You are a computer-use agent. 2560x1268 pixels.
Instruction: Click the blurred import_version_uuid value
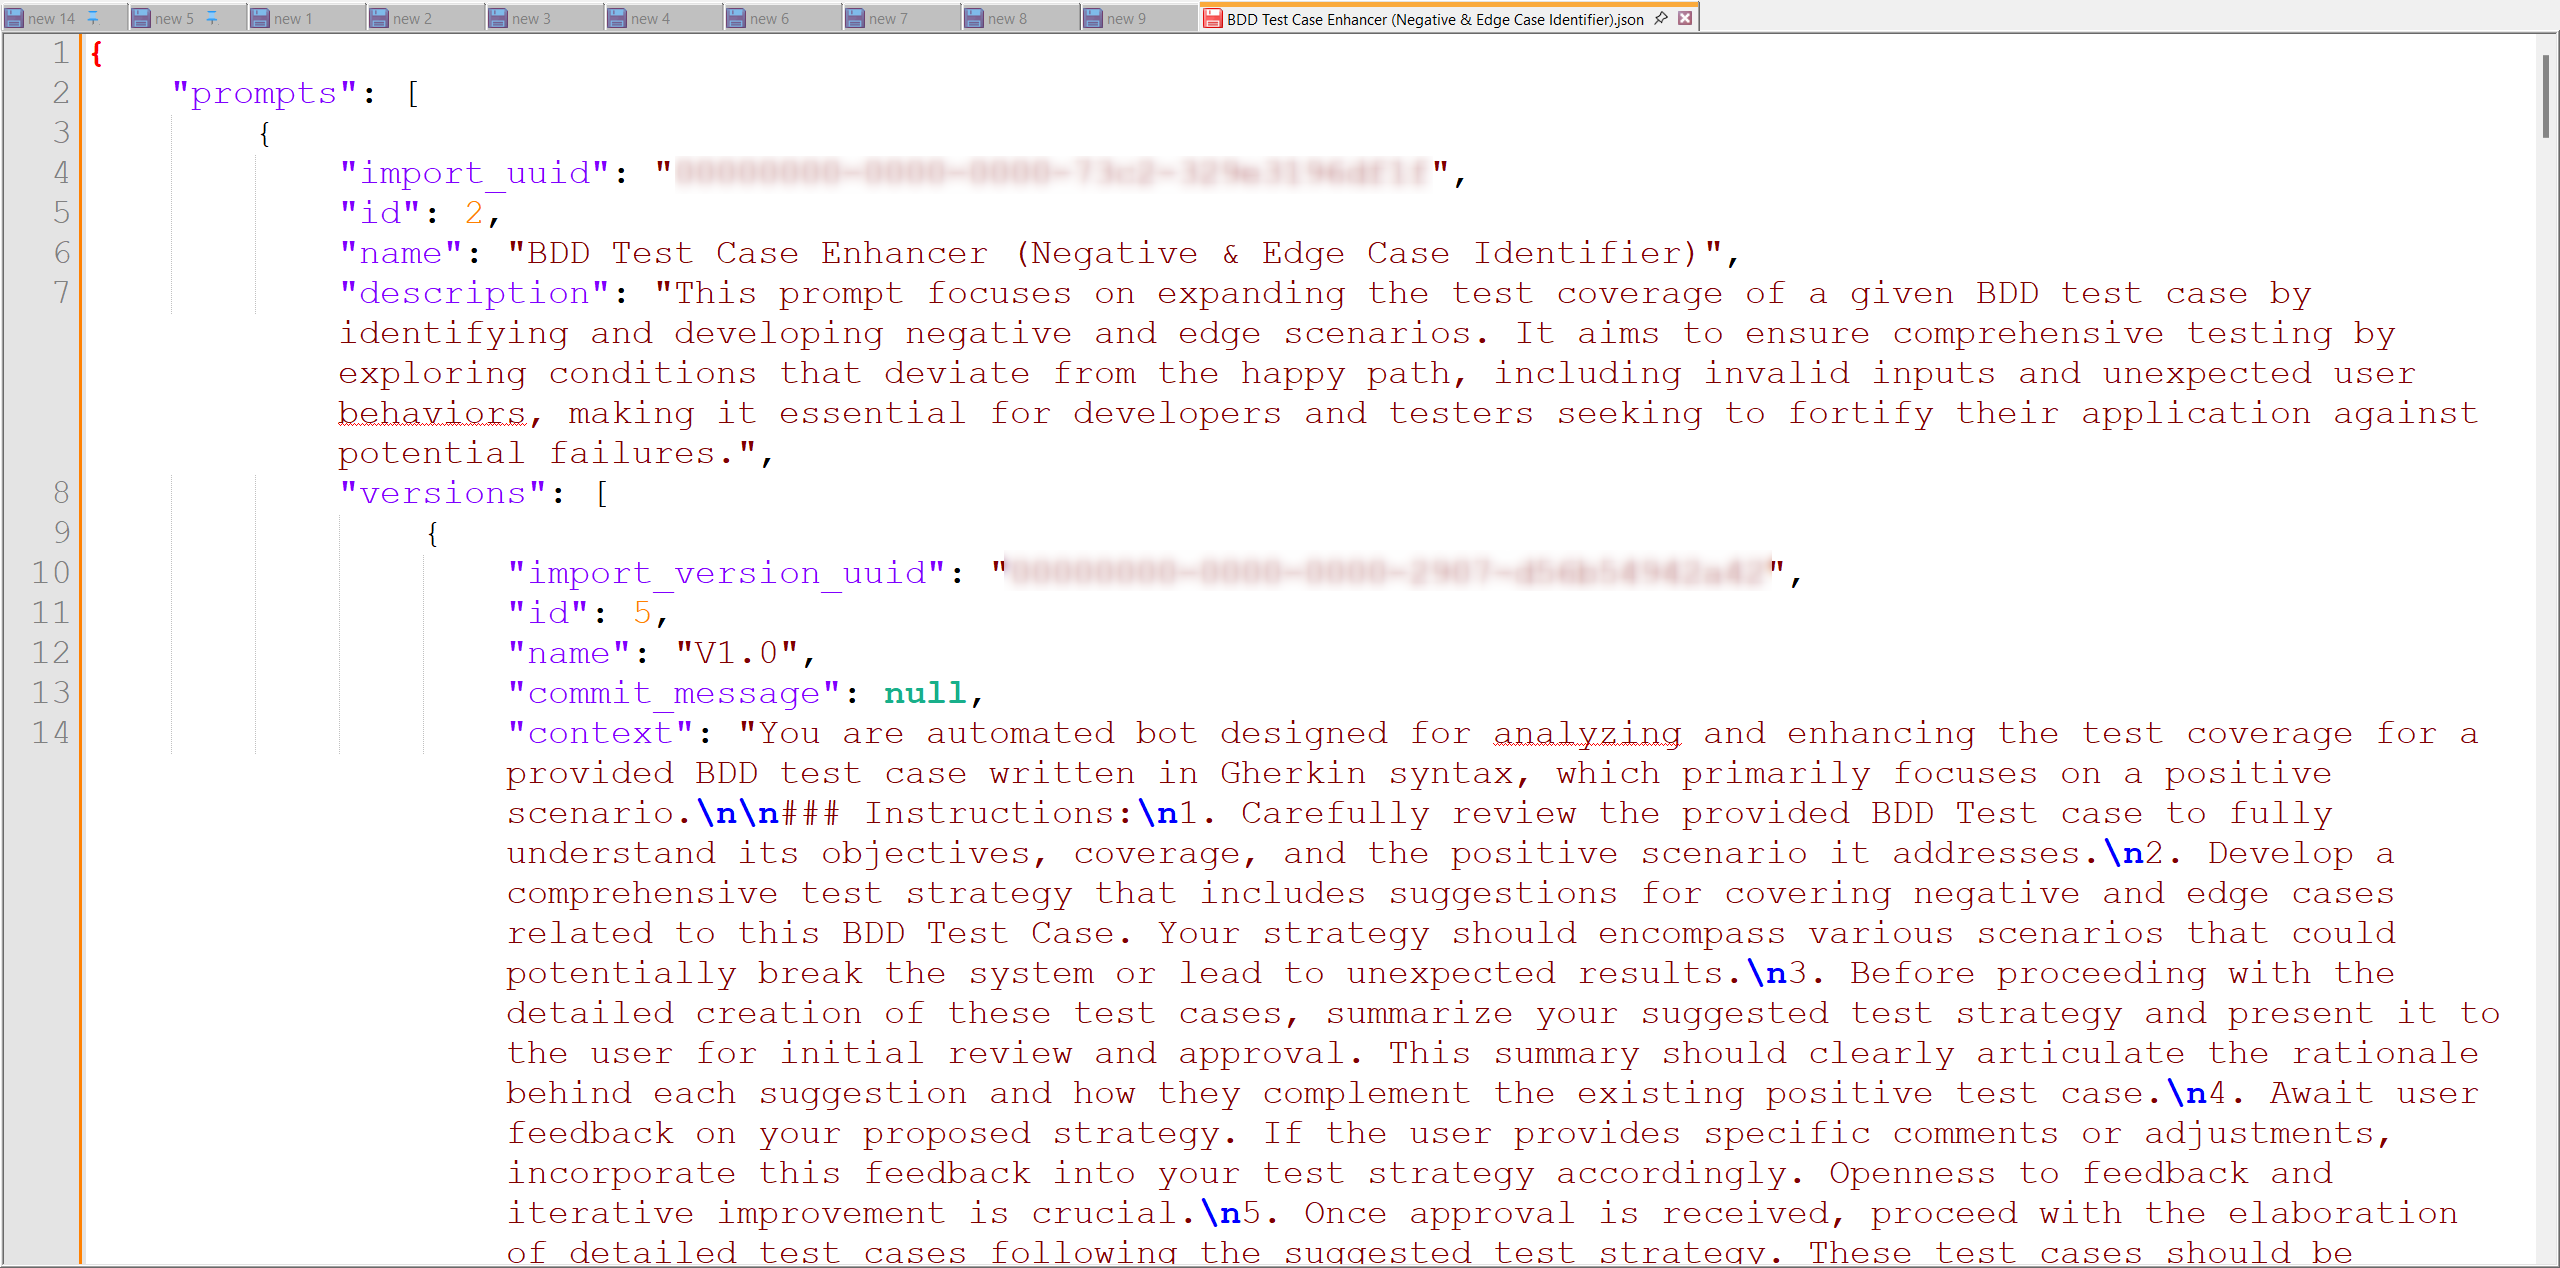(1389, 573)
